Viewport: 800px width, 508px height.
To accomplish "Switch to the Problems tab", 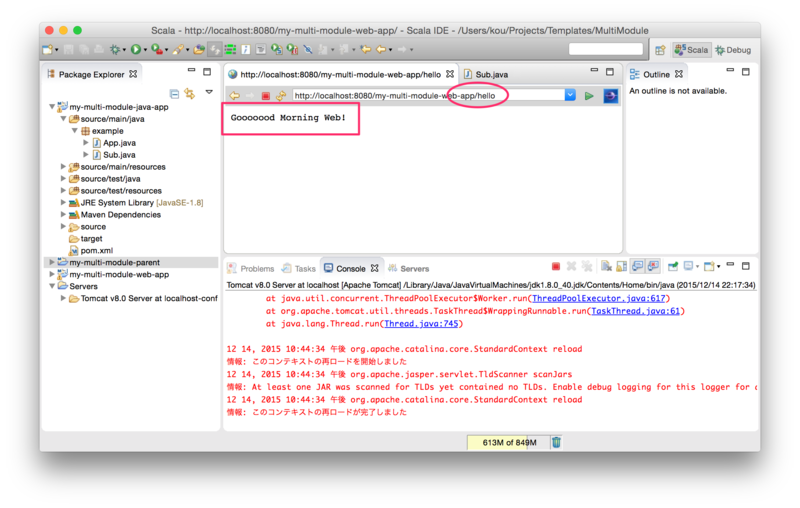I will click(252, 268).
